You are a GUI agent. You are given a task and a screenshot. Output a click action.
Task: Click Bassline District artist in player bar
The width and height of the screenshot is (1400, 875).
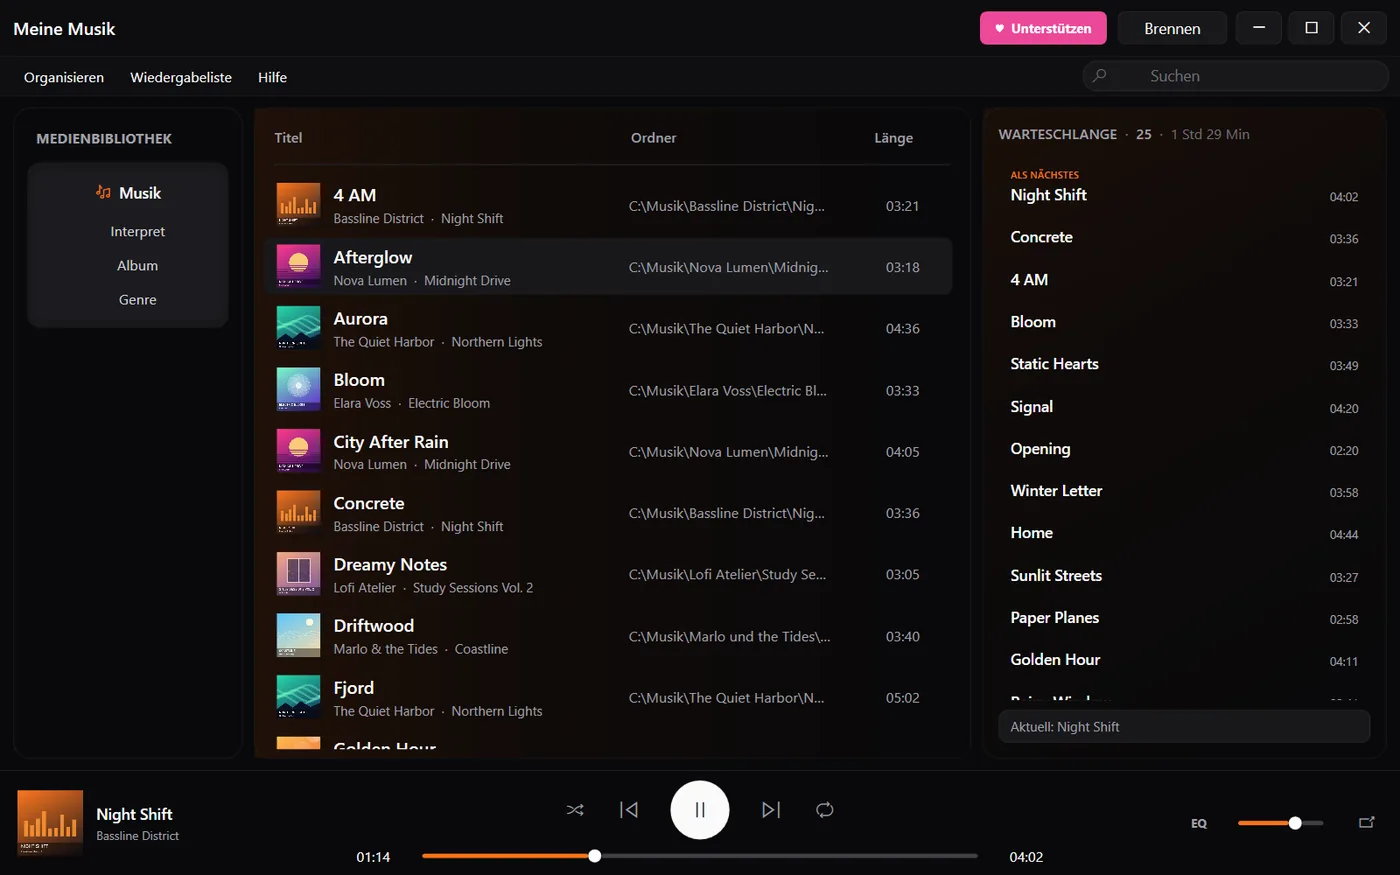(138, 836)
